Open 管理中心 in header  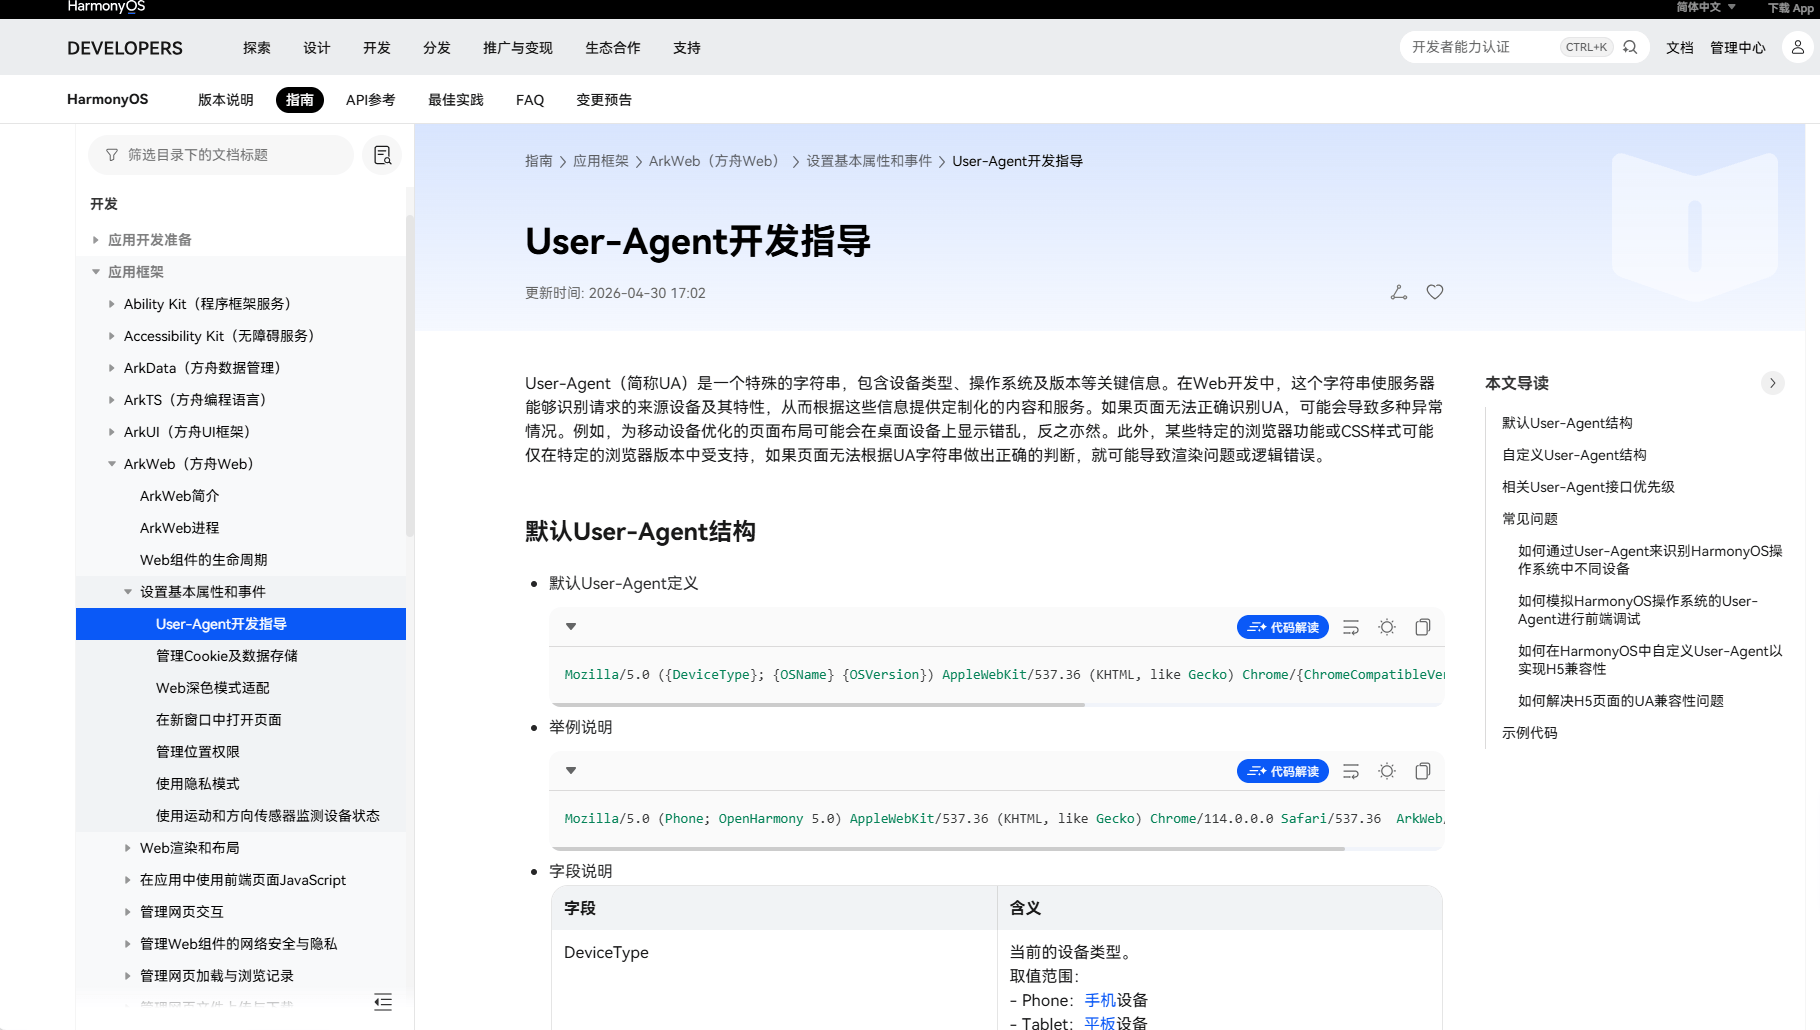[1738, 48]
